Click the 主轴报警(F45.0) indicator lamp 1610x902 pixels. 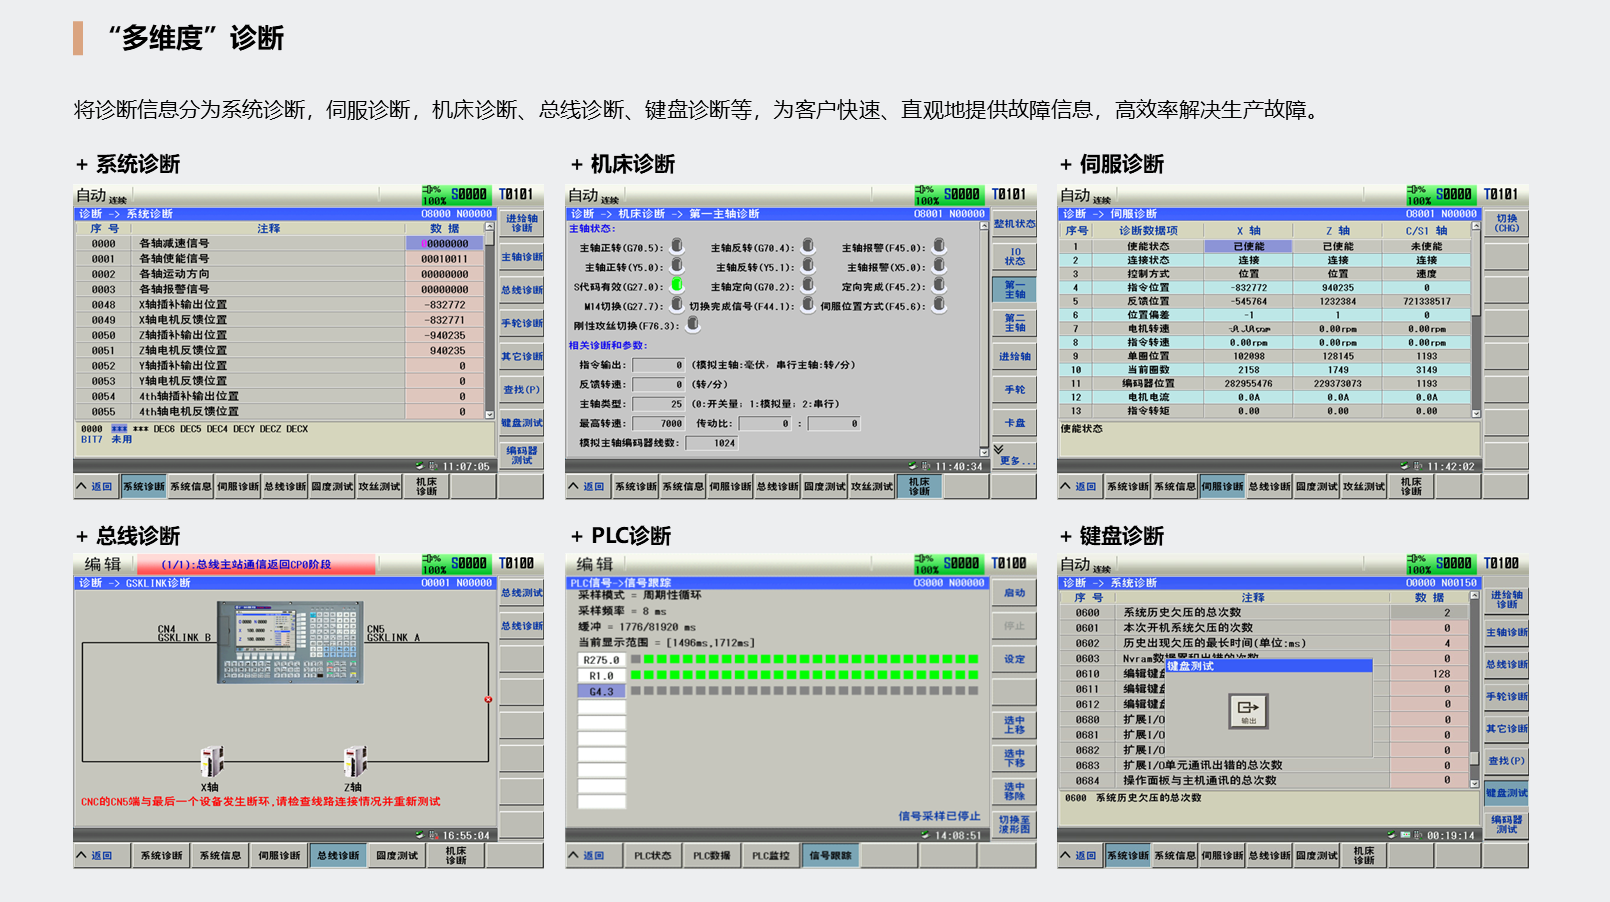[x=939, y=246]
